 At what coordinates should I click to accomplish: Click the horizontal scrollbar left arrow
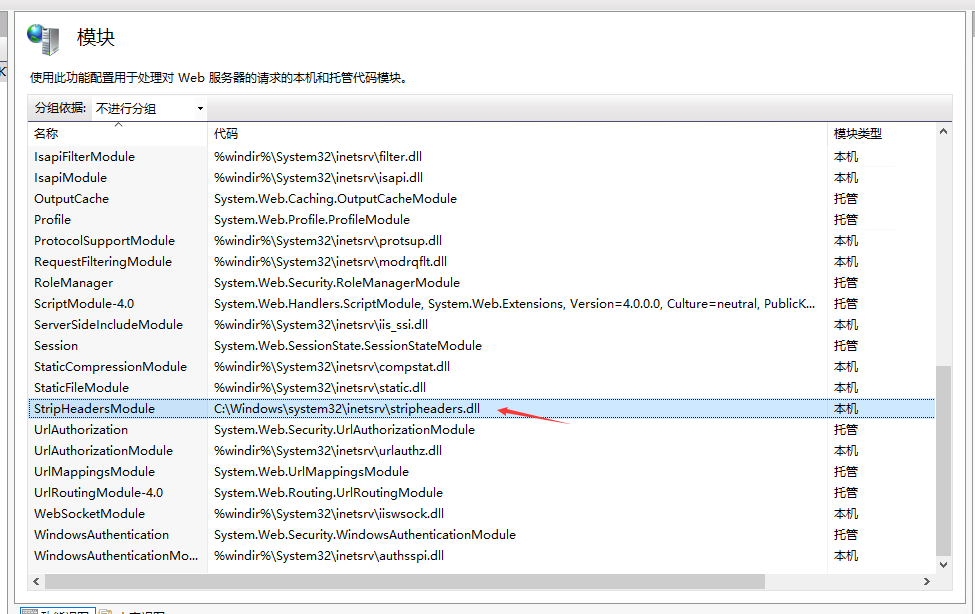pos(36,581)
